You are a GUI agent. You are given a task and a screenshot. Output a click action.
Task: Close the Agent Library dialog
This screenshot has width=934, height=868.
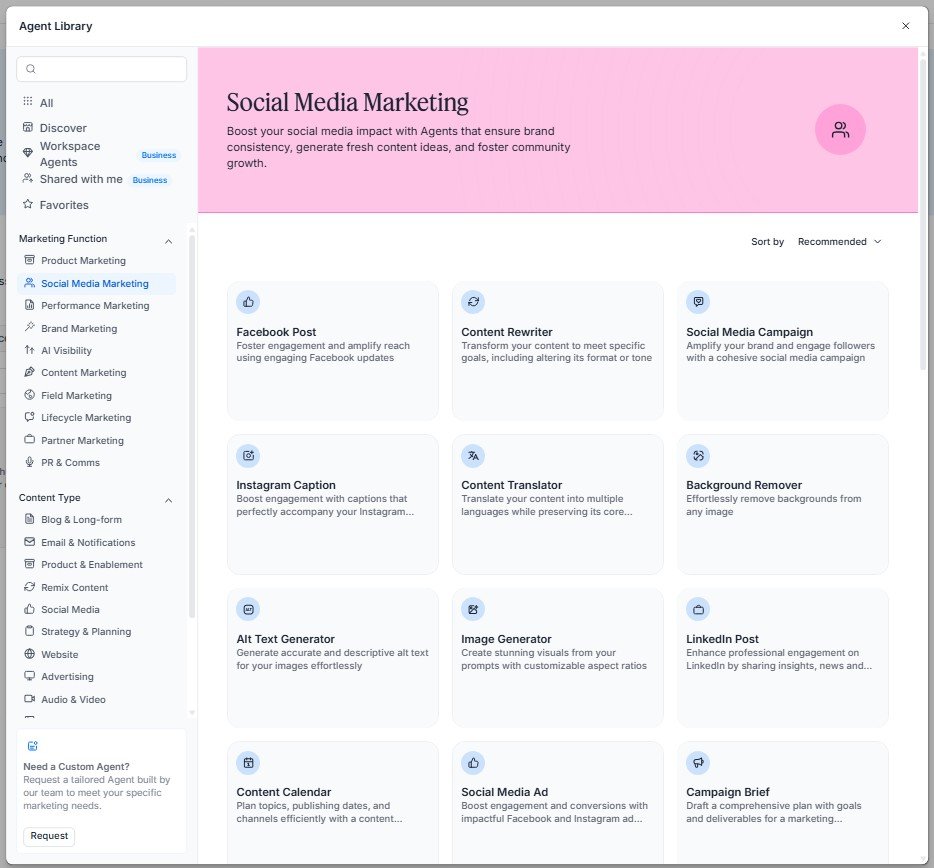pyautogui.click(x=905, y=26)
